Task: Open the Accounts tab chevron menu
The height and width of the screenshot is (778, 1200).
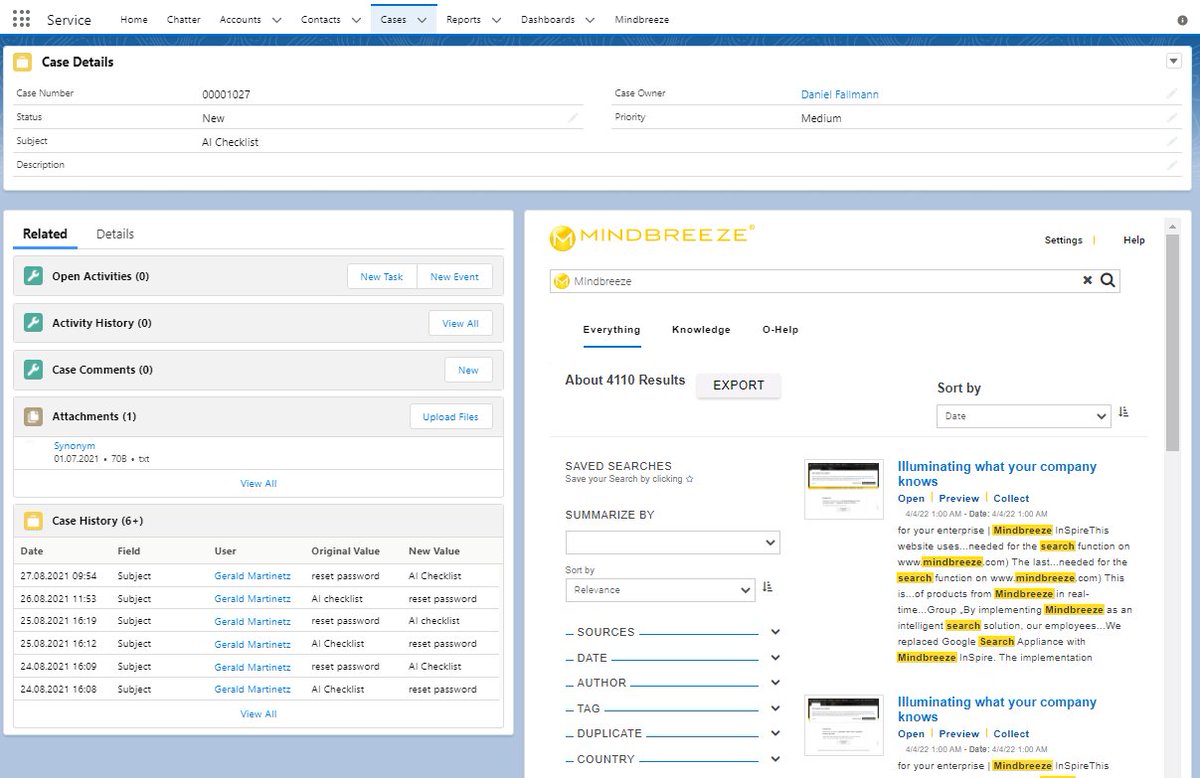Action: click(x=276, y=20)
